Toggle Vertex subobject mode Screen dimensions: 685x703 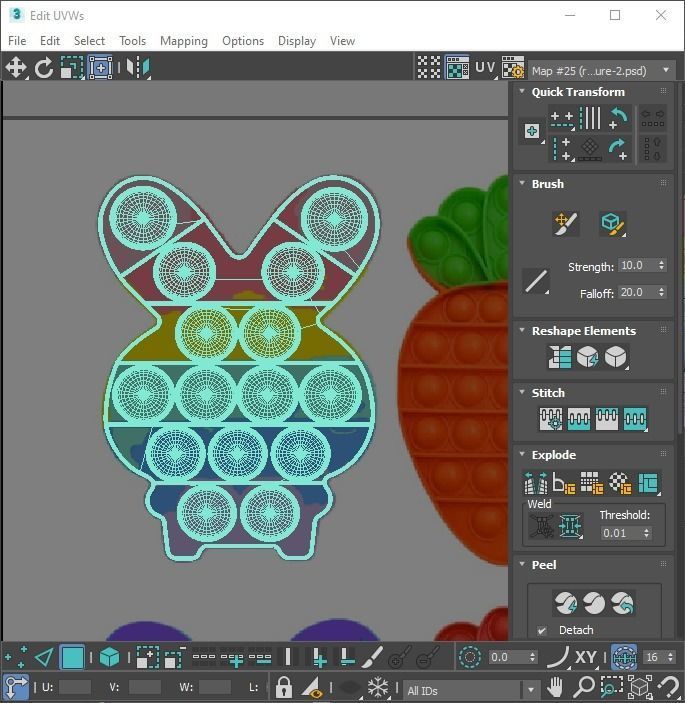[x=16, y=658]
